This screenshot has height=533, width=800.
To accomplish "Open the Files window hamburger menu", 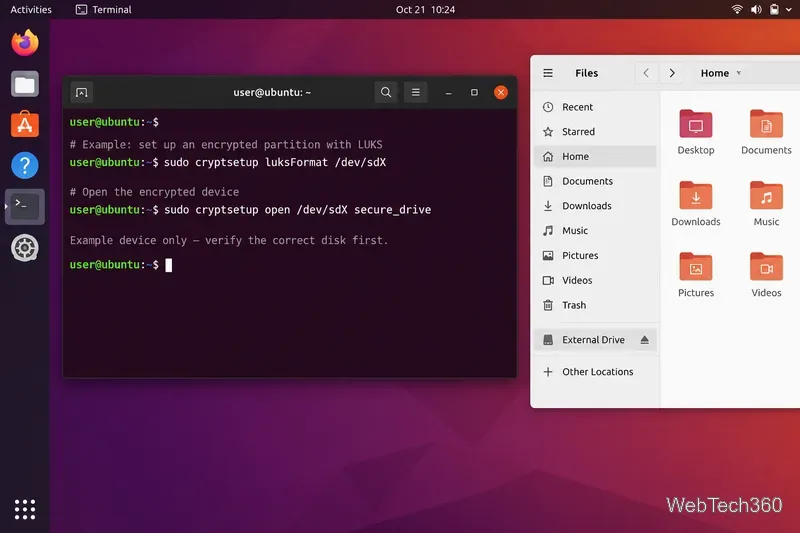I will 548,73.
